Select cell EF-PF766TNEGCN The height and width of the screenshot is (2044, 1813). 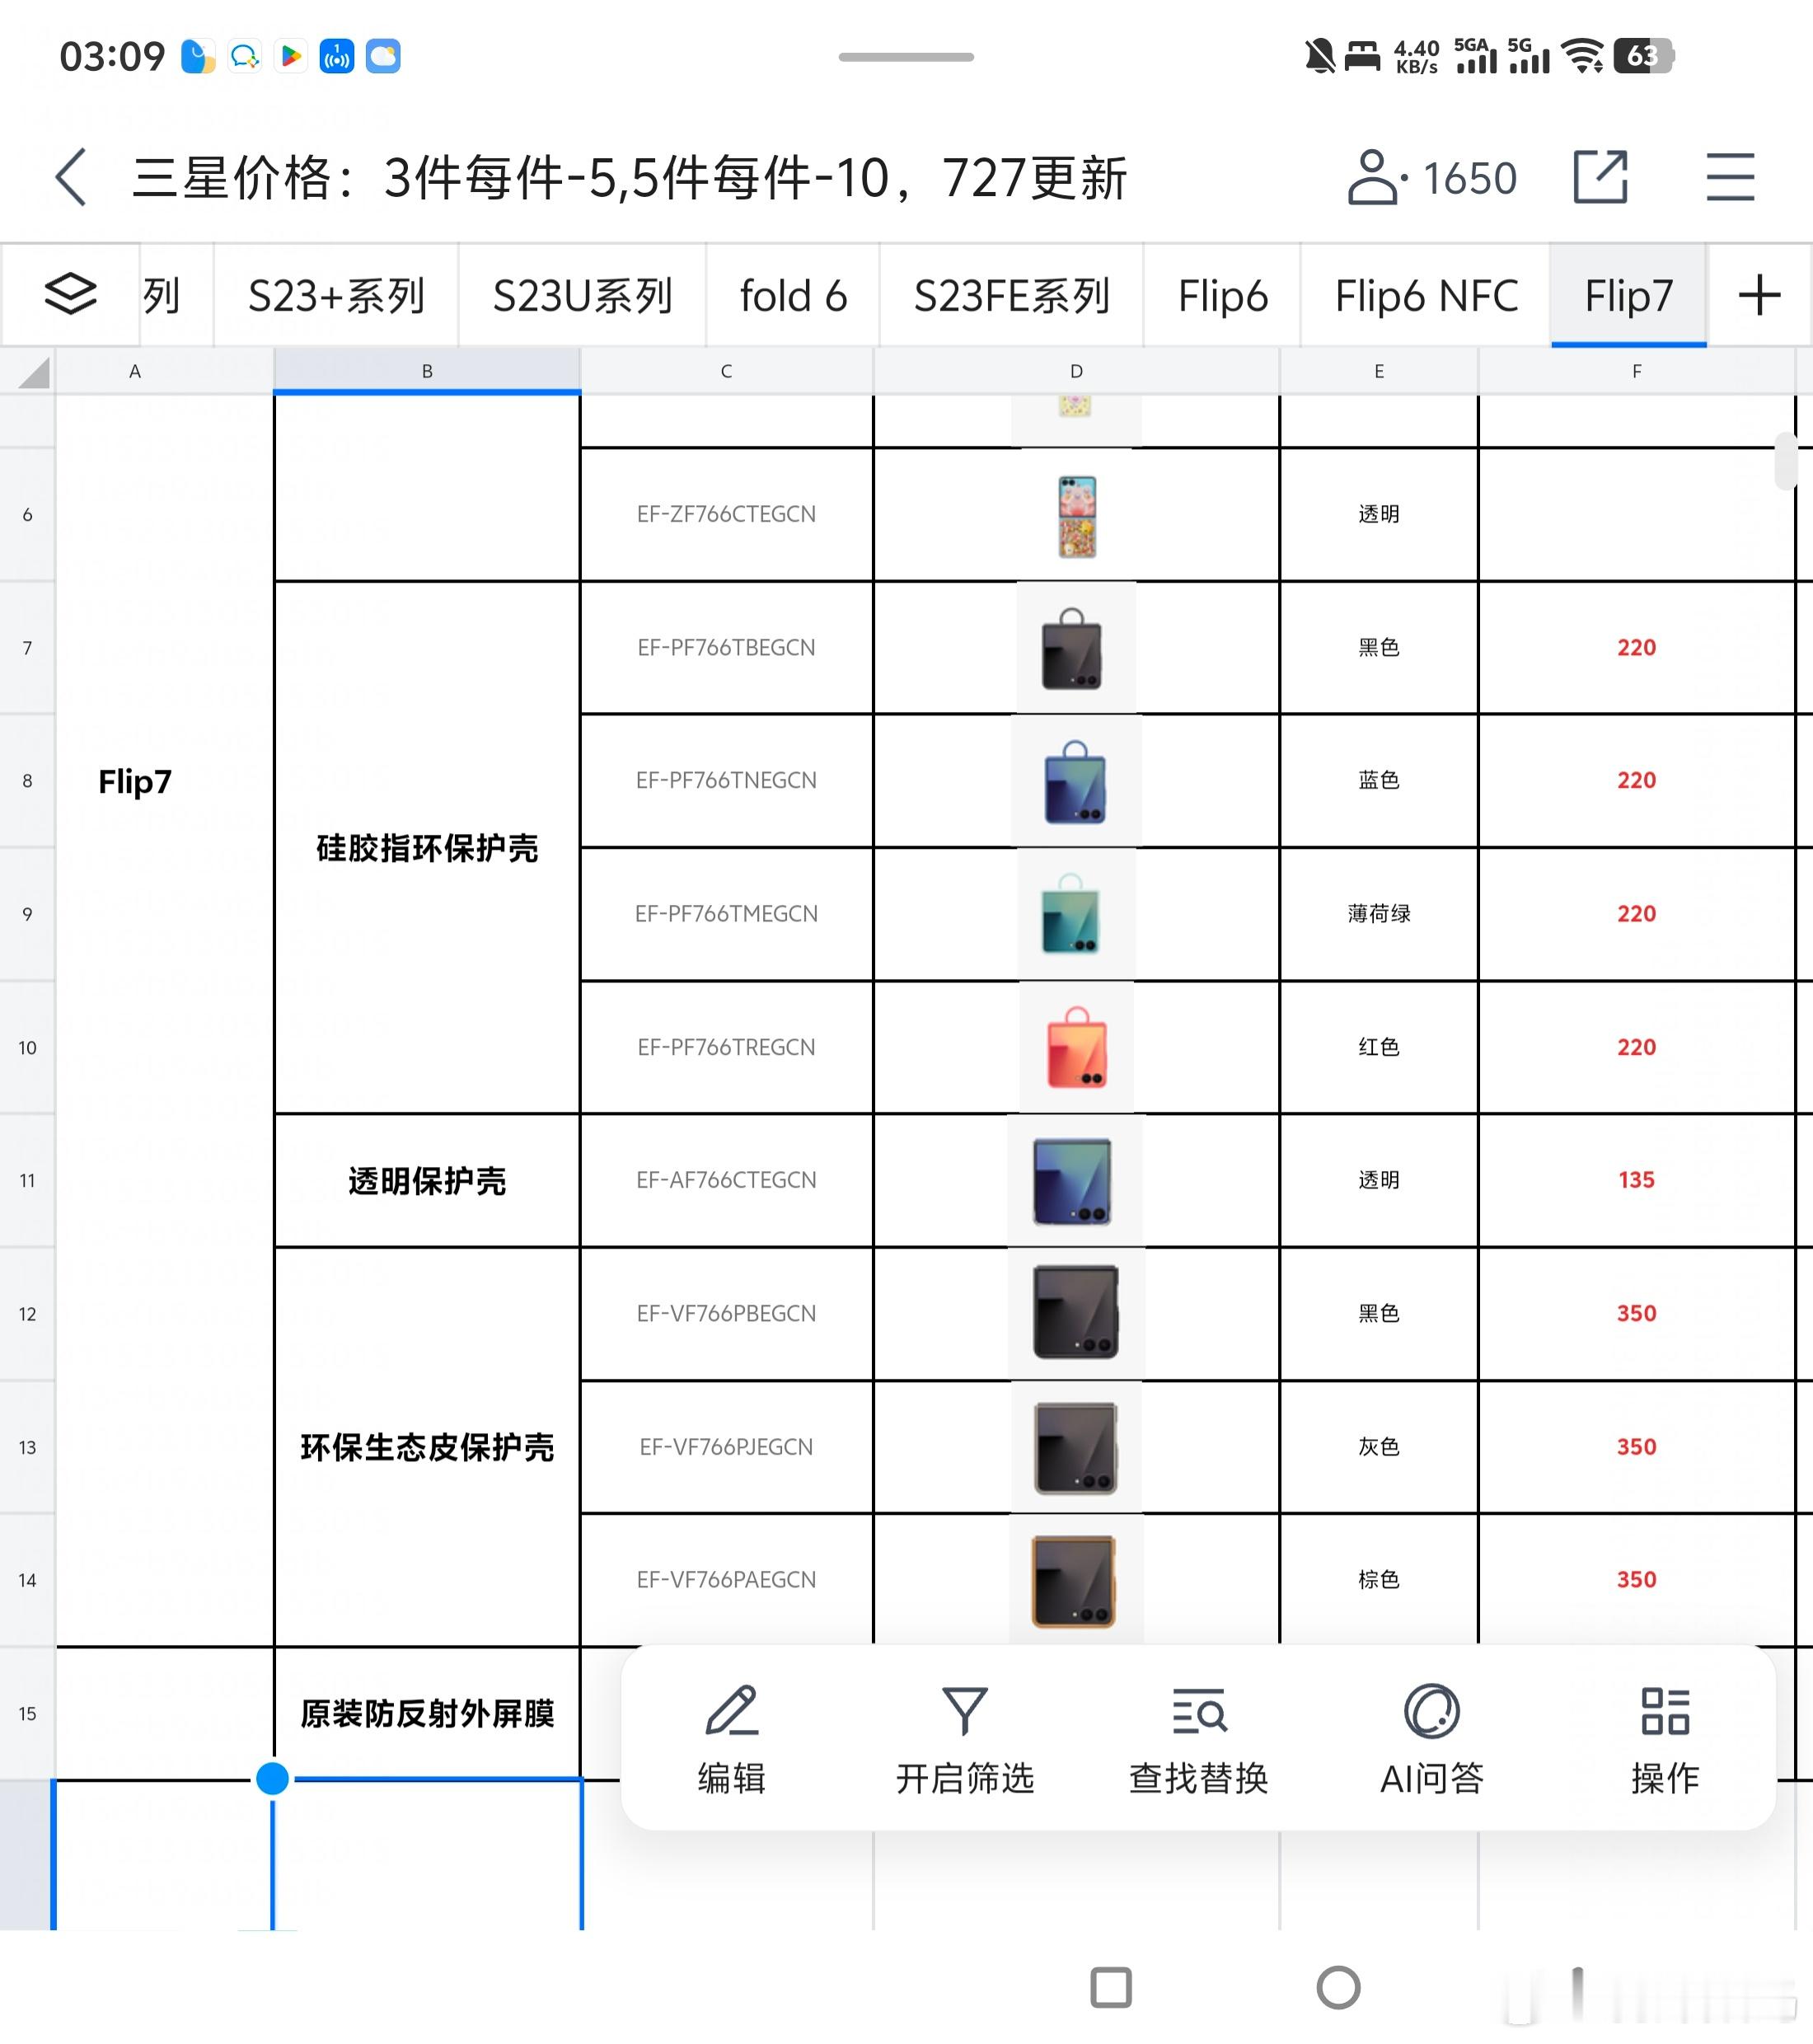click(x=726, y=780)
